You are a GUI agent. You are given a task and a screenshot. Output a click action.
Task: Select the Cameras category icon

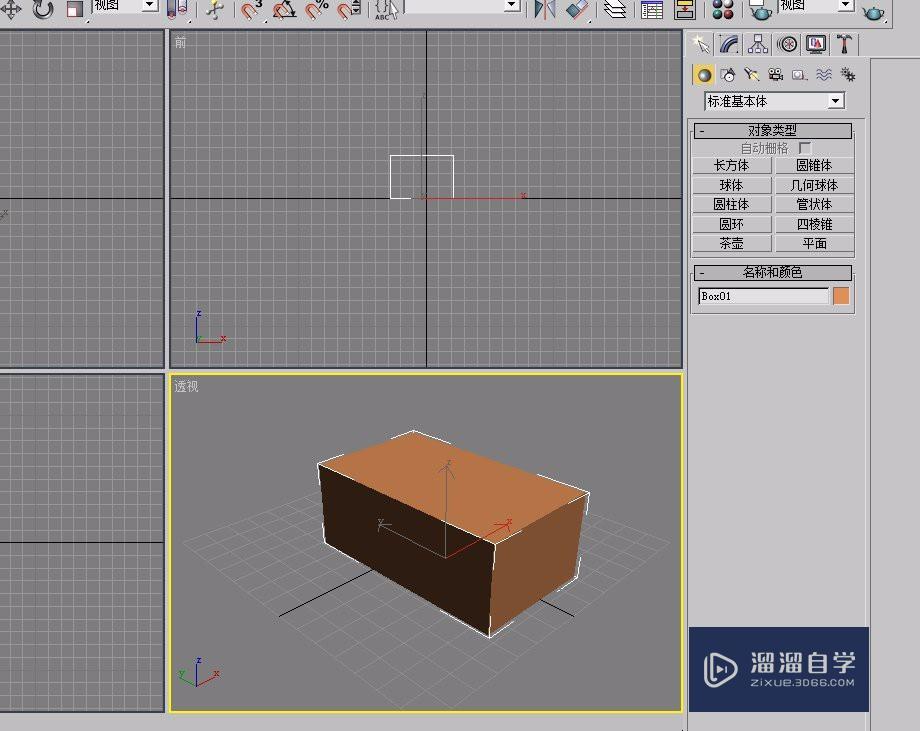pyautogui.click(x=775, y=75)
